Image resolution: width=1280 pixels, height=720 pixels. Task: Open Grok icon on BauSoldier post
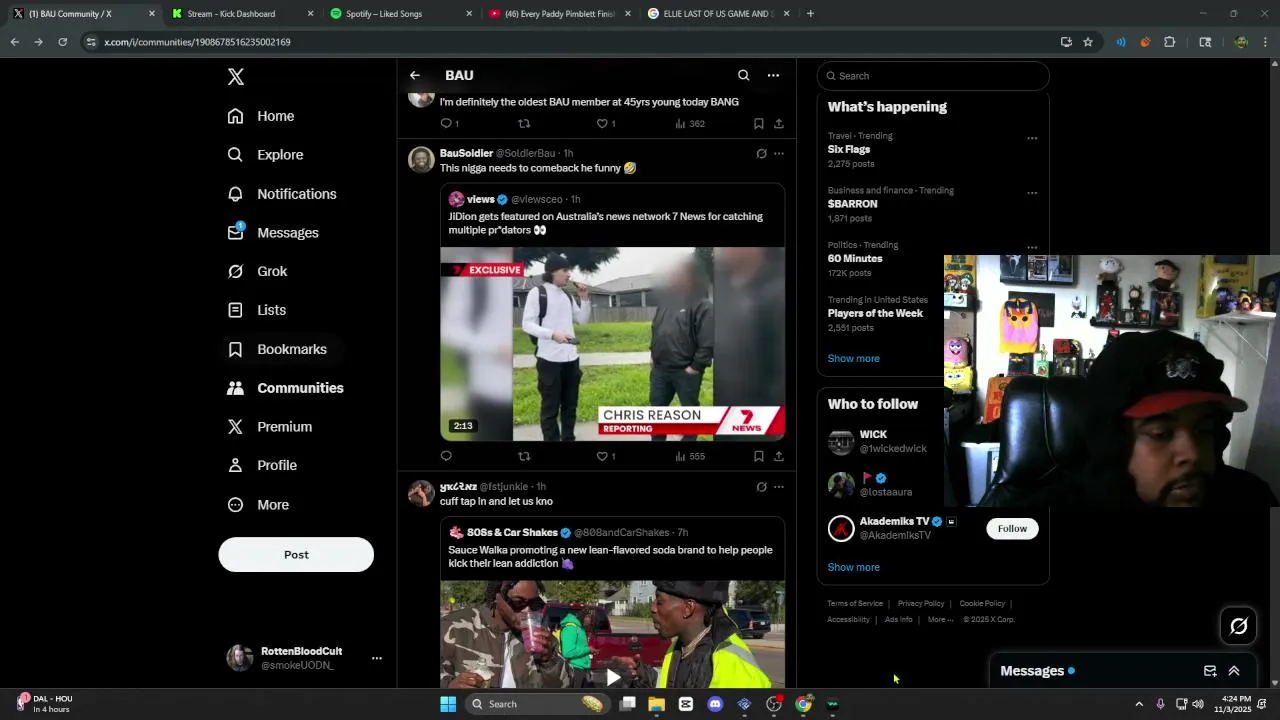pyautogui.click(x=761, y=153)
